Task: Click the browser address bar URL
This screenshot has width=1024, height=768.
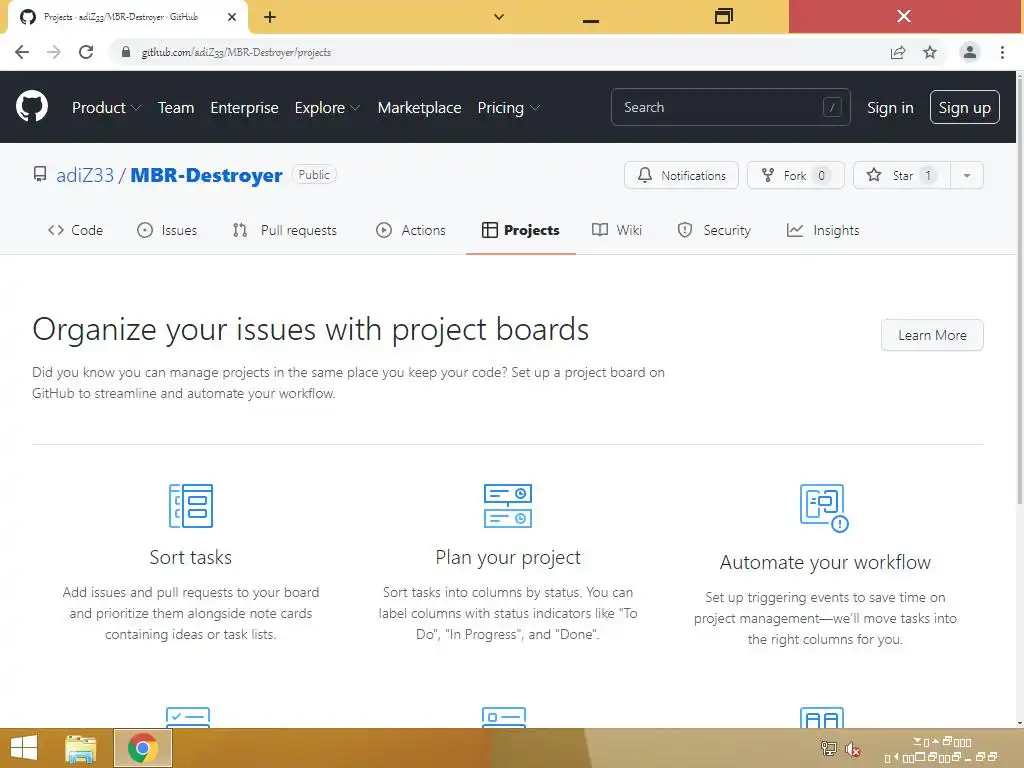Action: coord(236,52)
